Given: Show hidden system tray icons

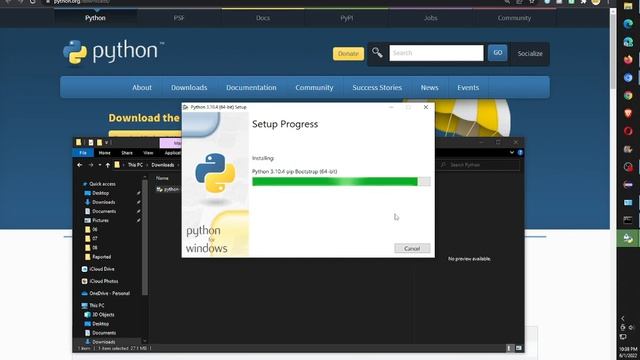Looking at the screenshot, I should coord(623,318).
